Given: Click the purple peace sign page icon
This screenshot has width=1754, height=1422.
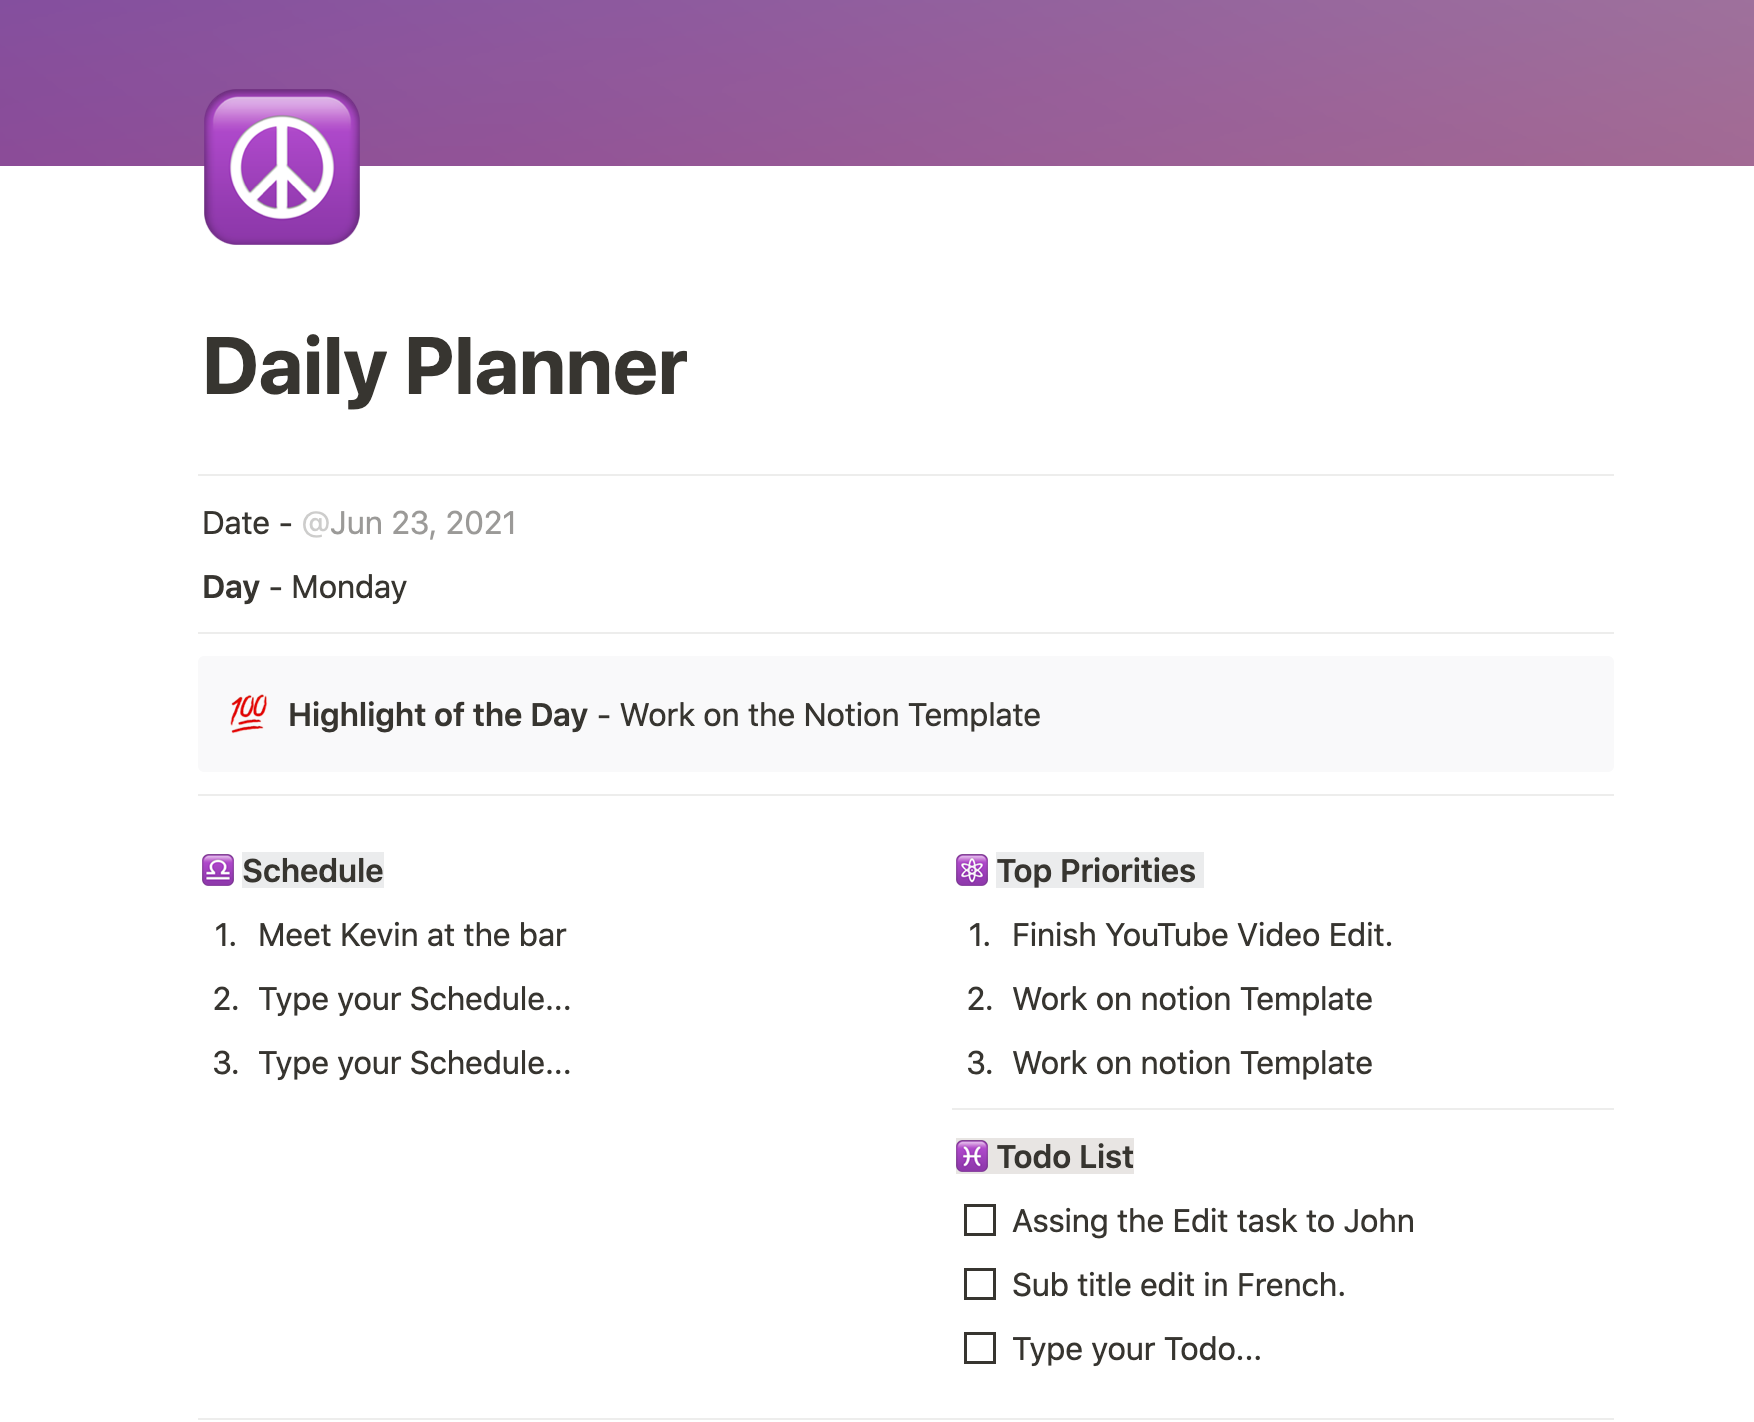Looking at the screenshot, I should pyautogui.click(x=281, y=166).
